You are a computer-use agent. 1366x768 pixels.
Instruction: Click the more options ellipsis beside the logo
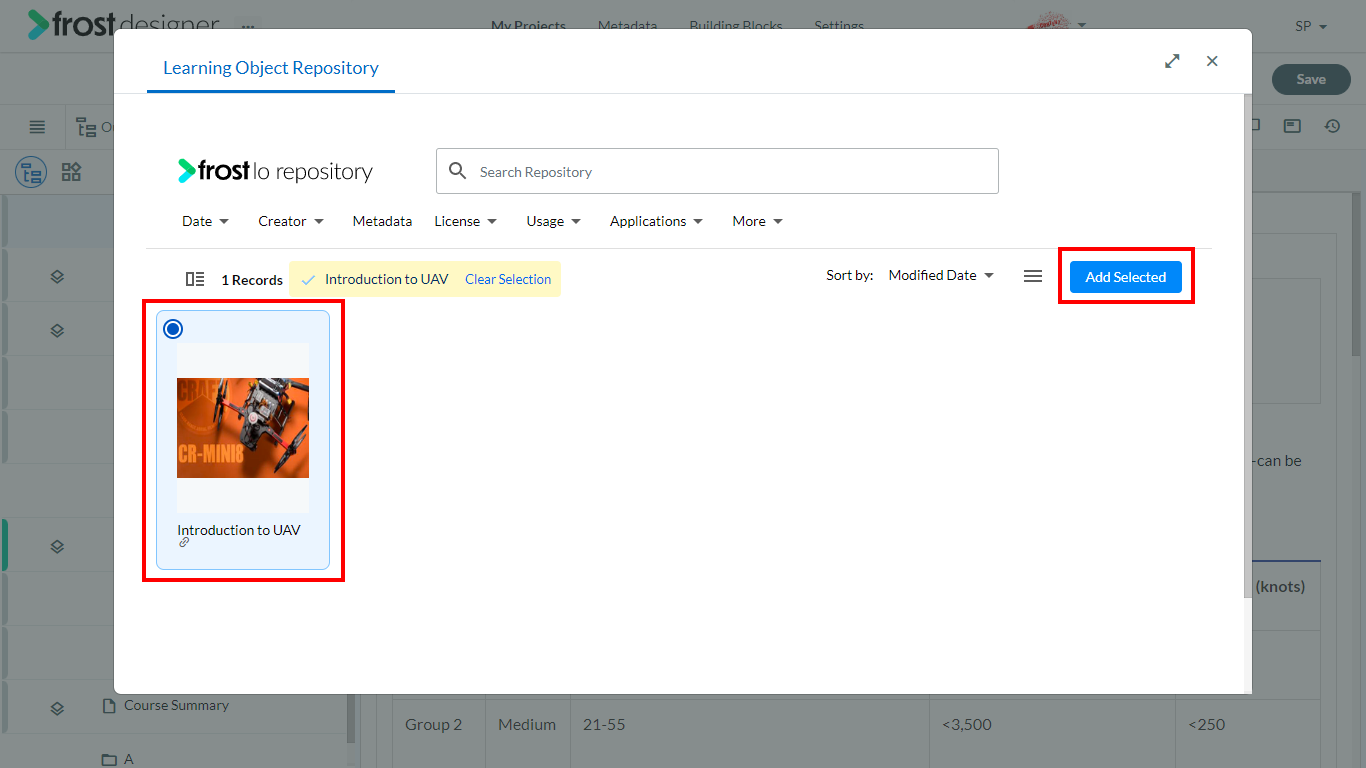click(248, 26)
